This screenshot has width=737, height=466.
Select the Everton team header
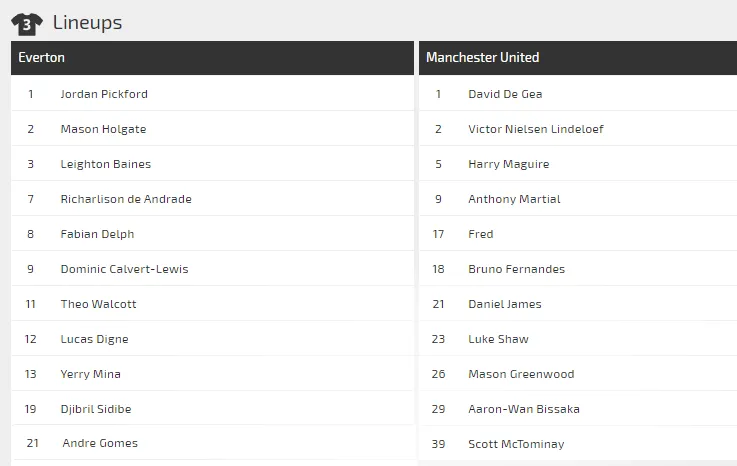coord(41,58)
